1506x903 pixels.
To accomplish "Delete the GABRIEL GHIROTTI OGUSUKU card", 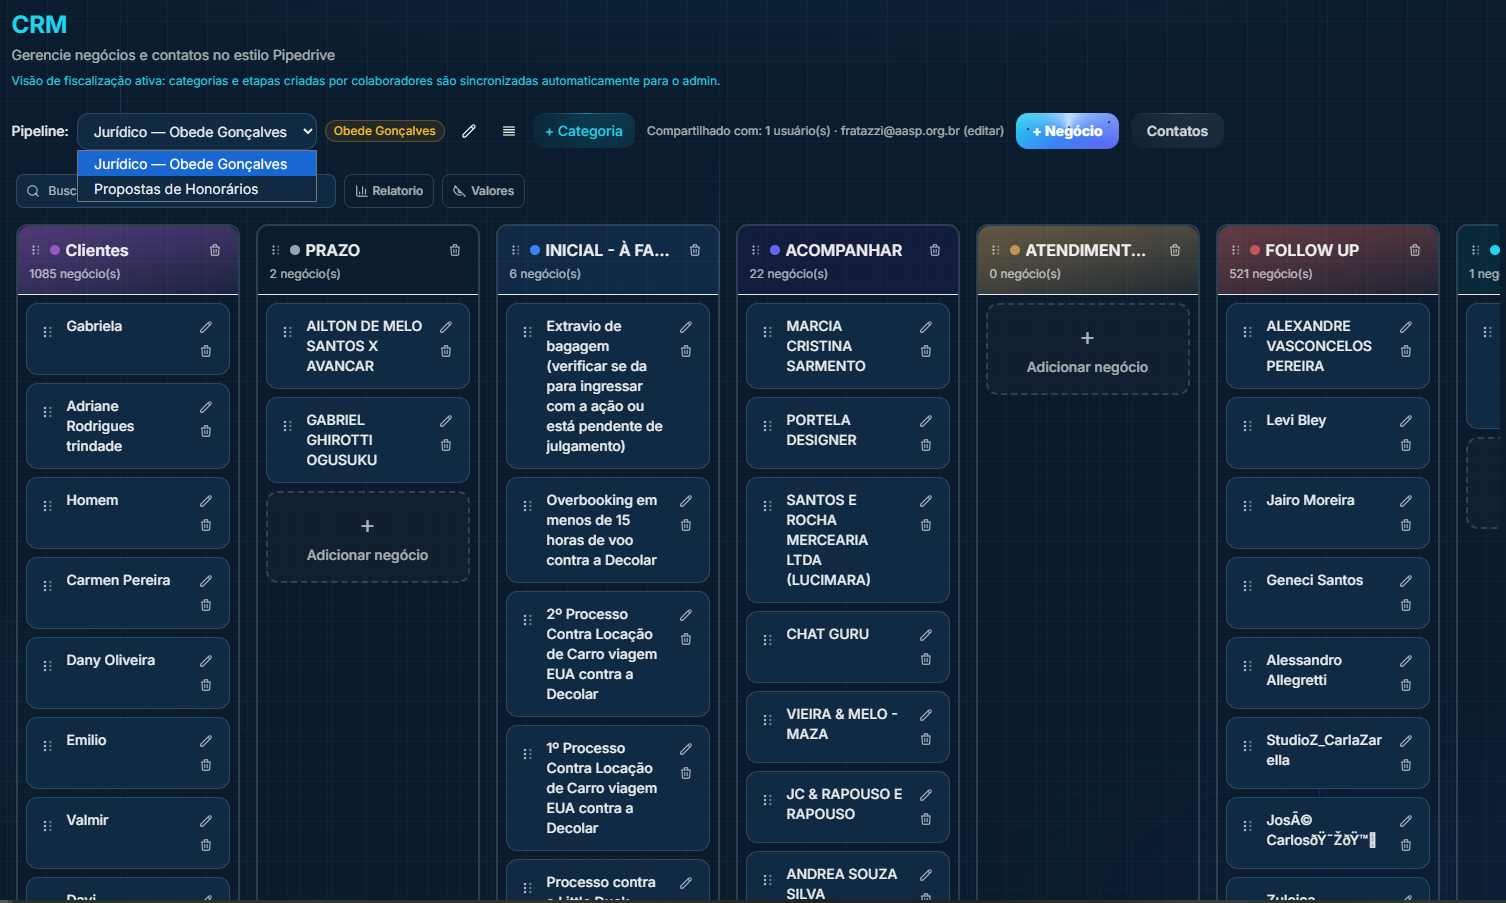I will click(446, 445).
